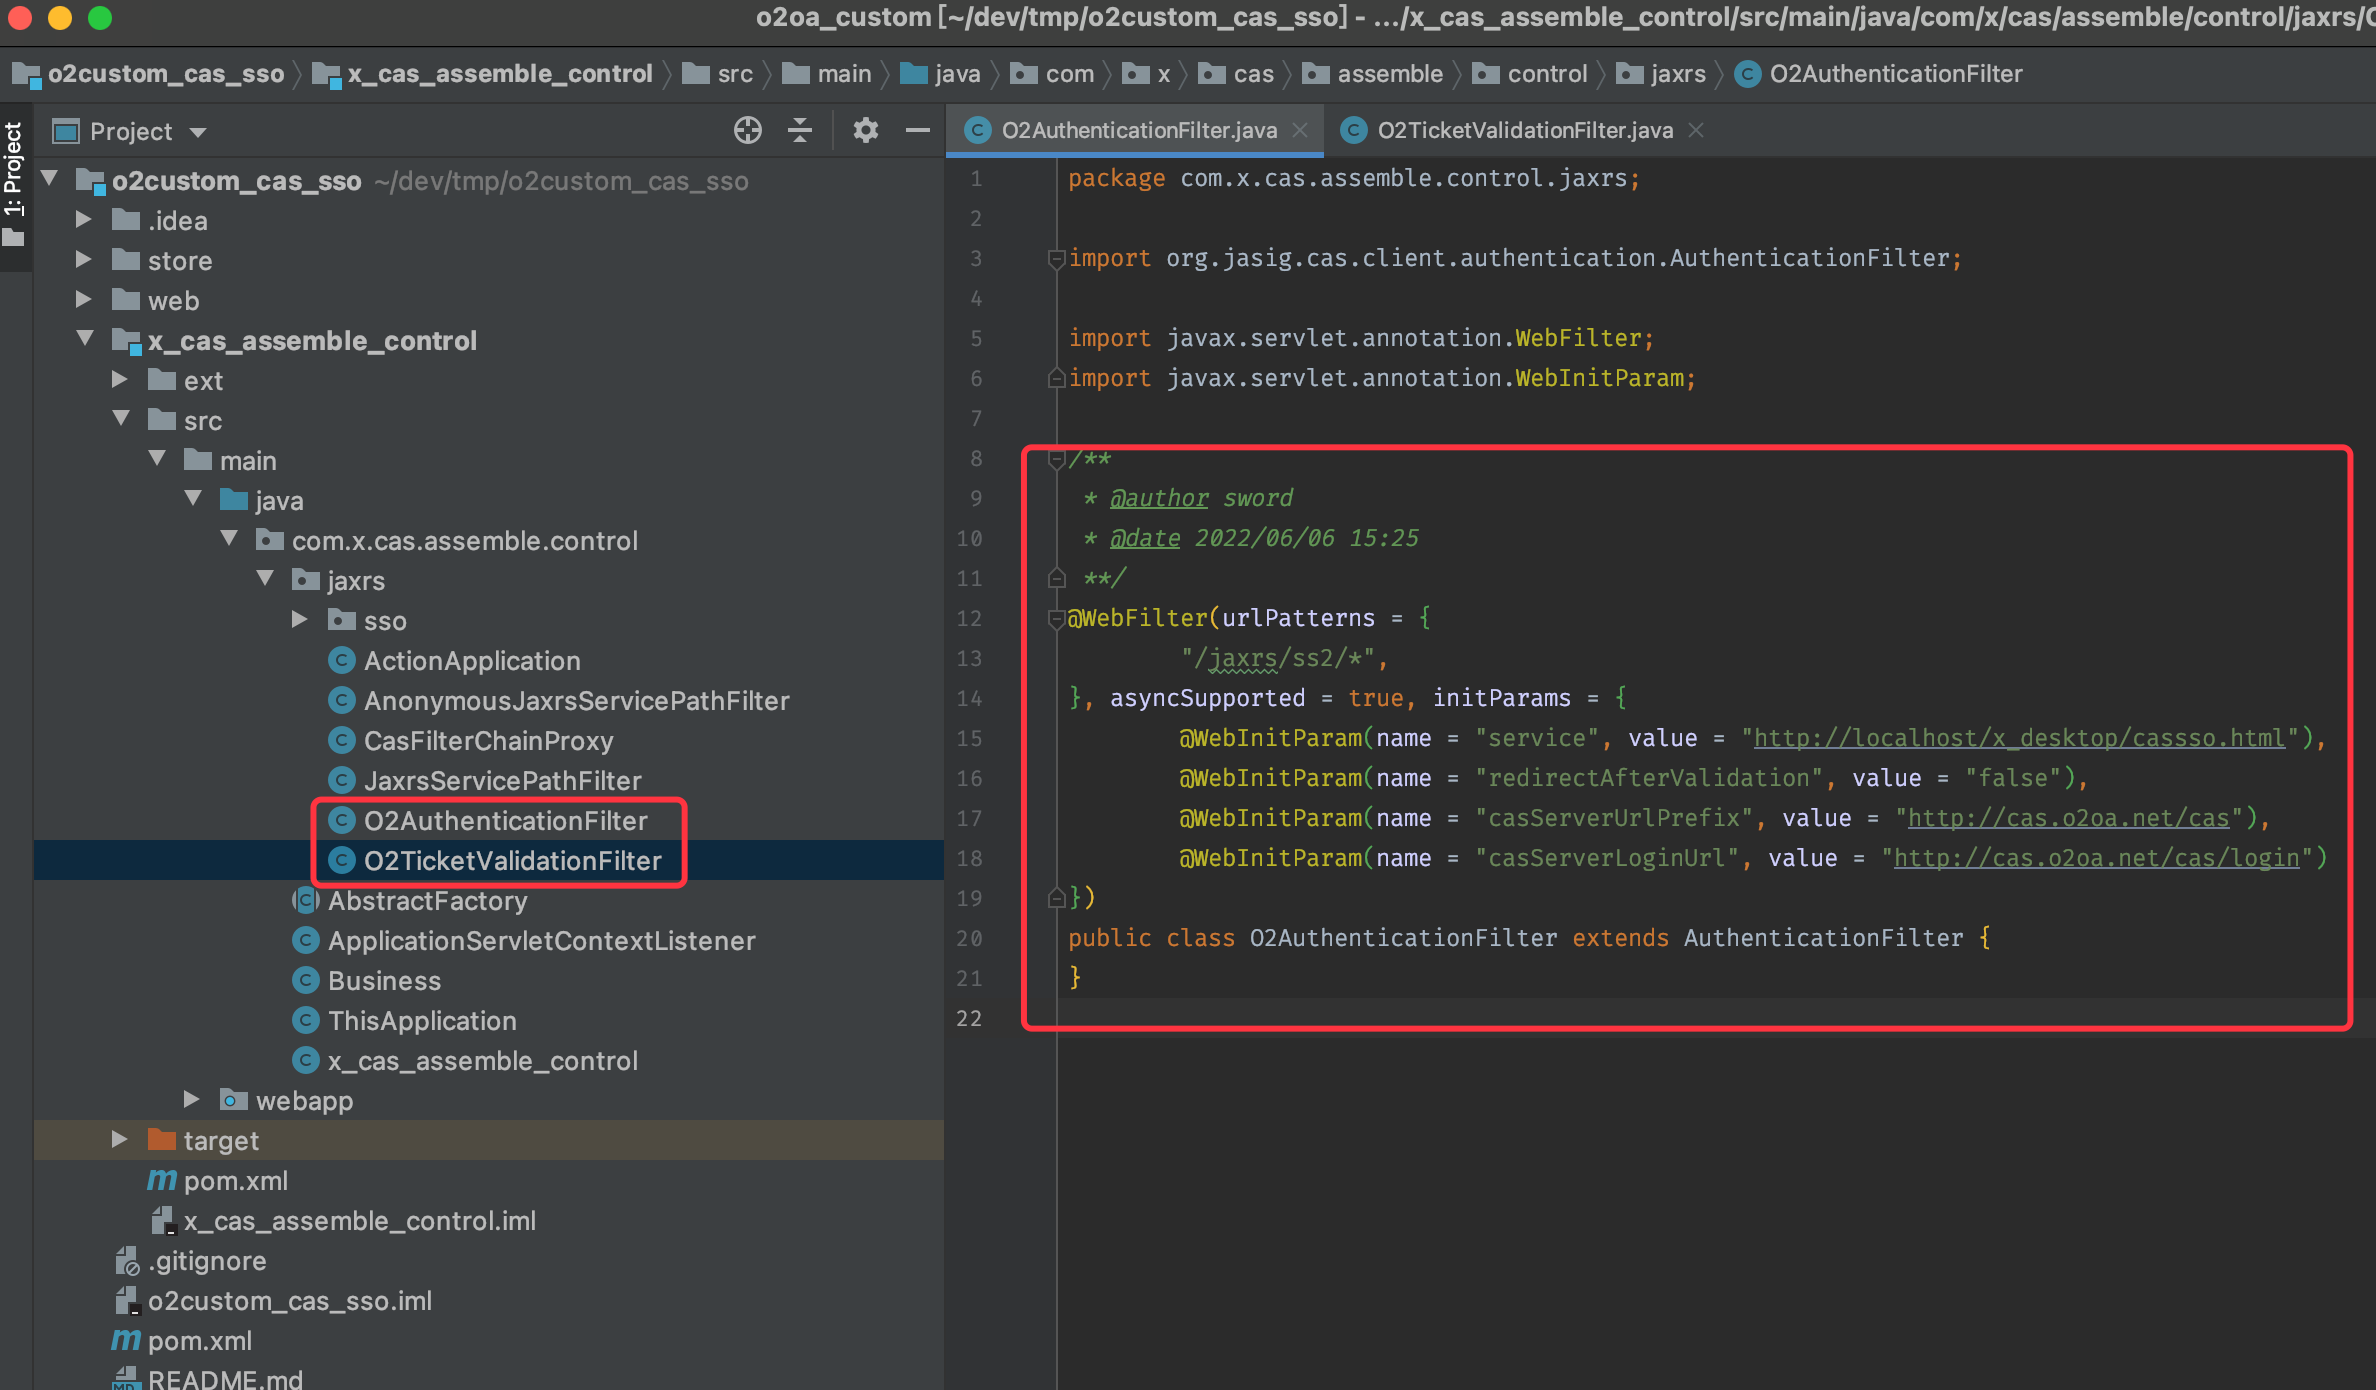The width and height of the screenshot is (2376, 1390).
Task: Open the Project panel settings gear
Action: [865, 130]
